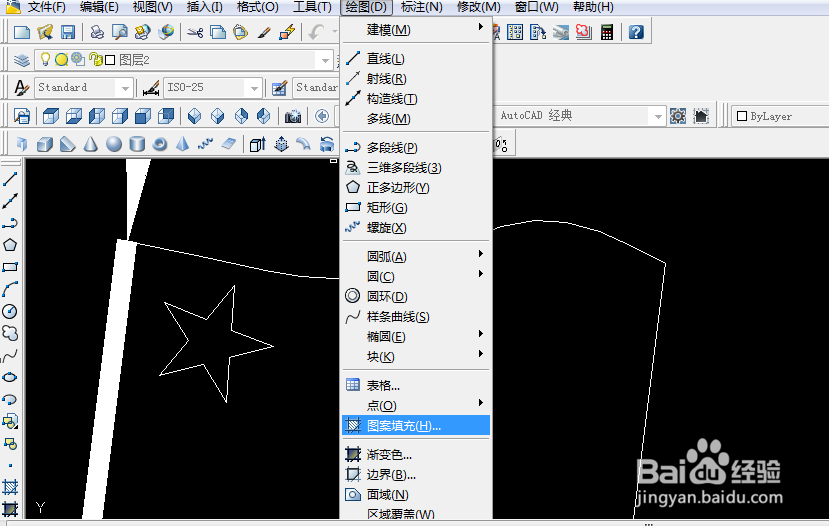
Task: Select Polygon tool in left draw toolbar
Action: (x=10, y=245)
